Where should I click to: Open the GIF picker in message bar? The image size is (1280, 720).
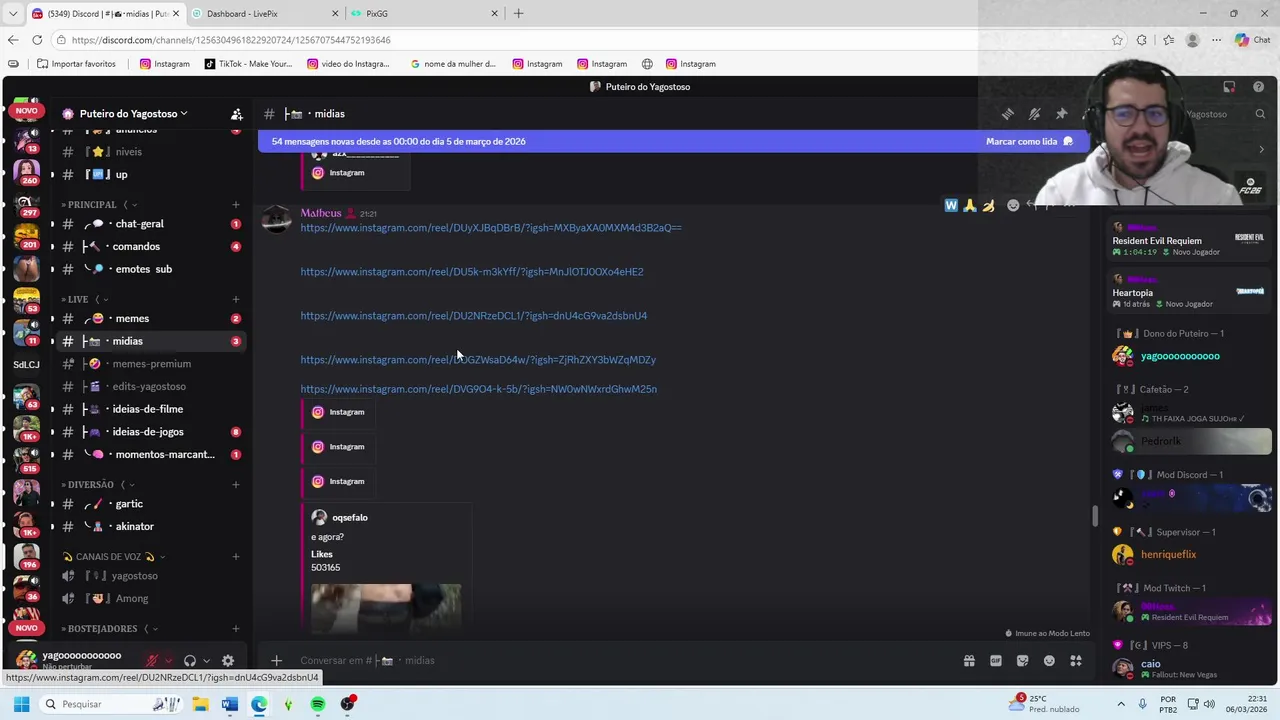[x=996, y=661]
